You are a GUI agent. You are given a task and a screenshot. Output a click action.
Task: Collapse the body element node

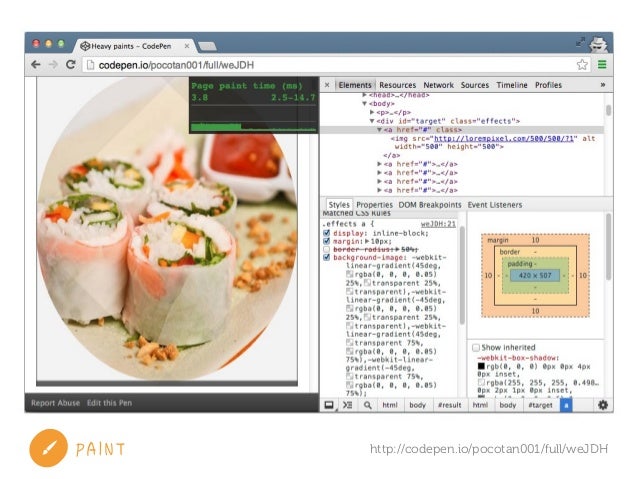[x=365, y=104]
